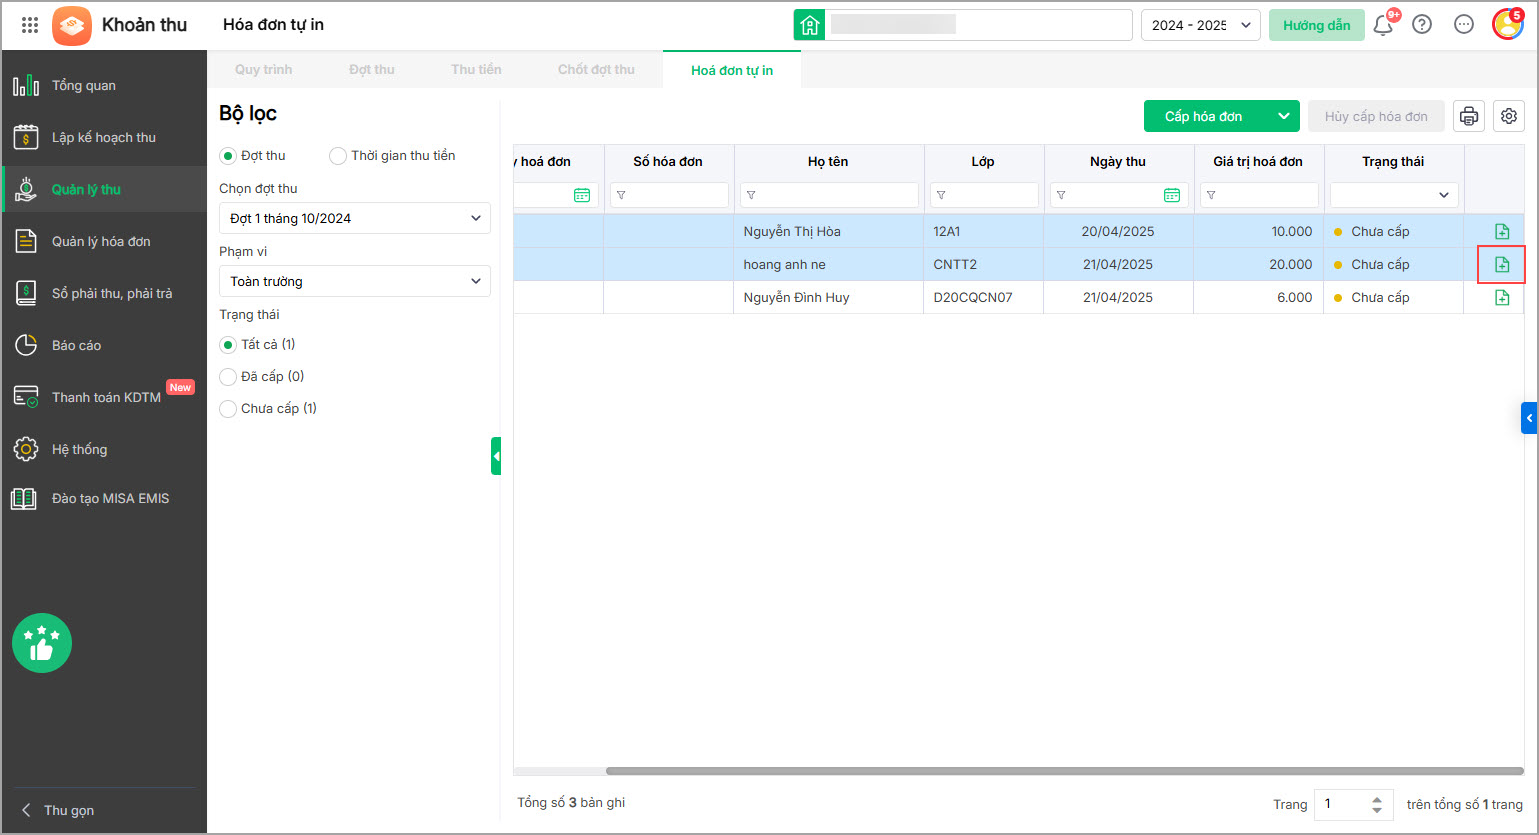Switch to the Đợt thu tab
This screenshot has height=835, width=1539.
tap(372, 69)
